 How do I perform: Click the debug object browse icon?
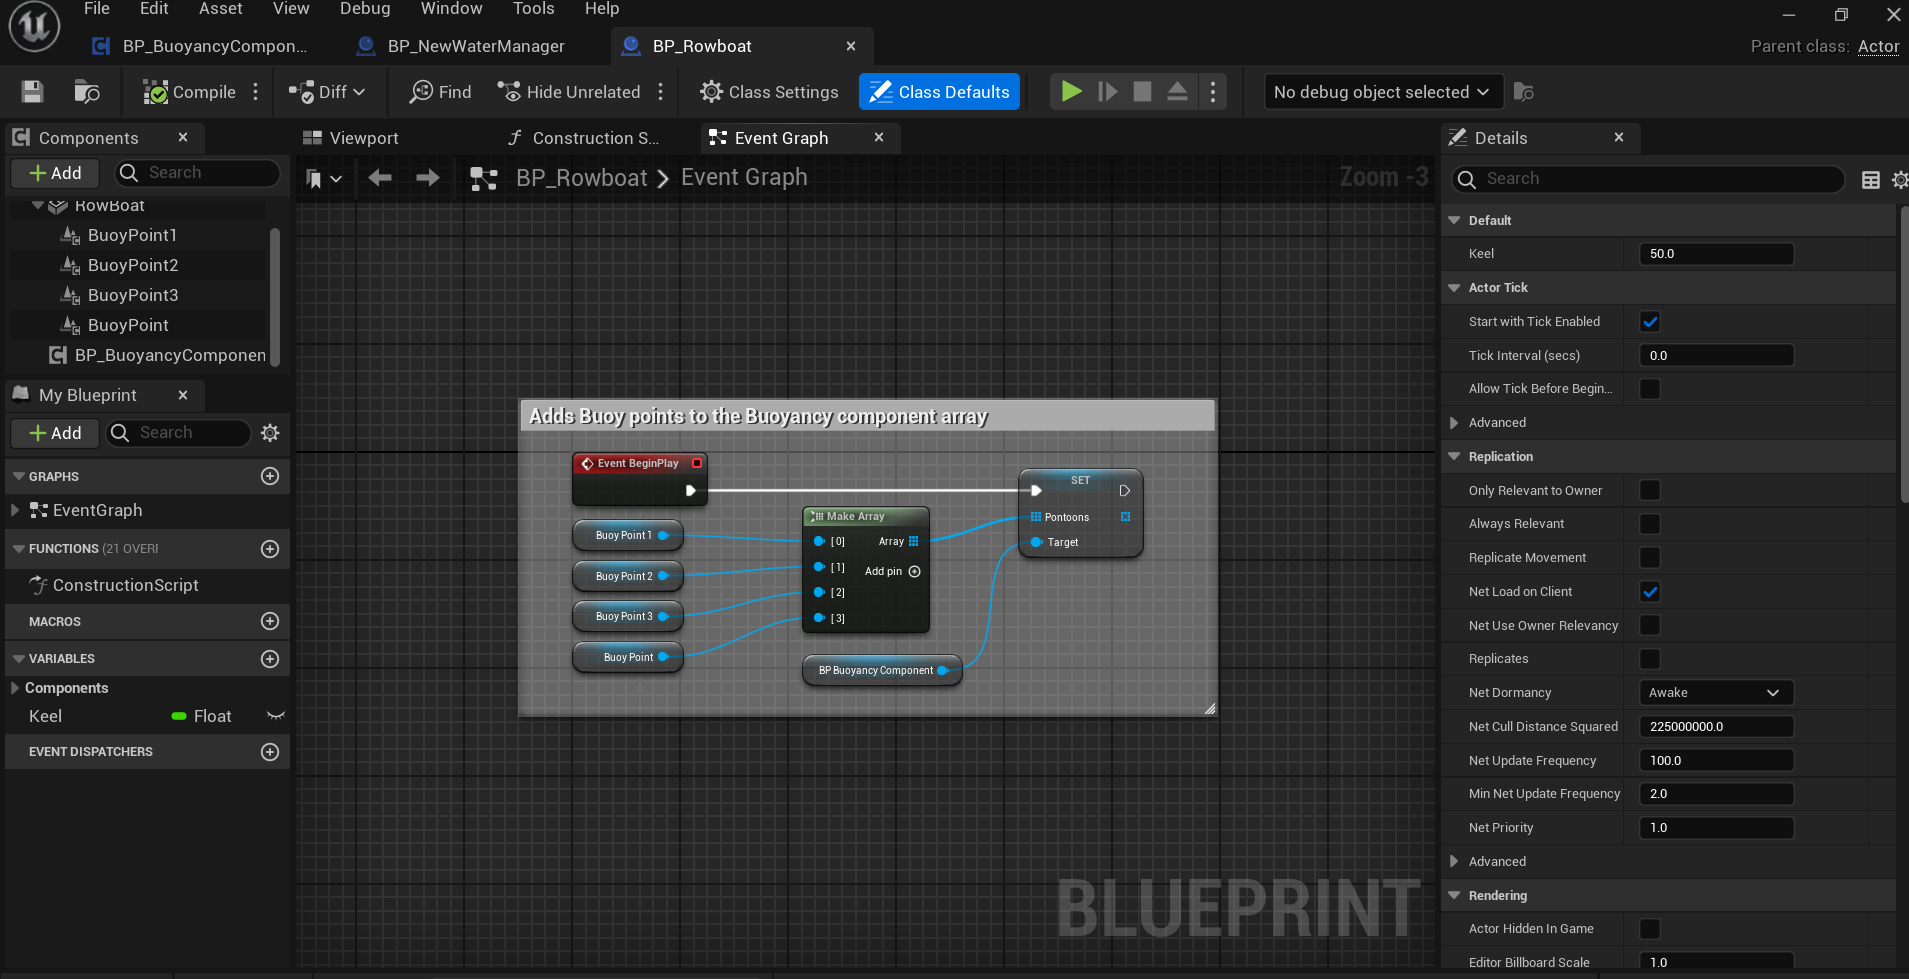pos(1524,92)
